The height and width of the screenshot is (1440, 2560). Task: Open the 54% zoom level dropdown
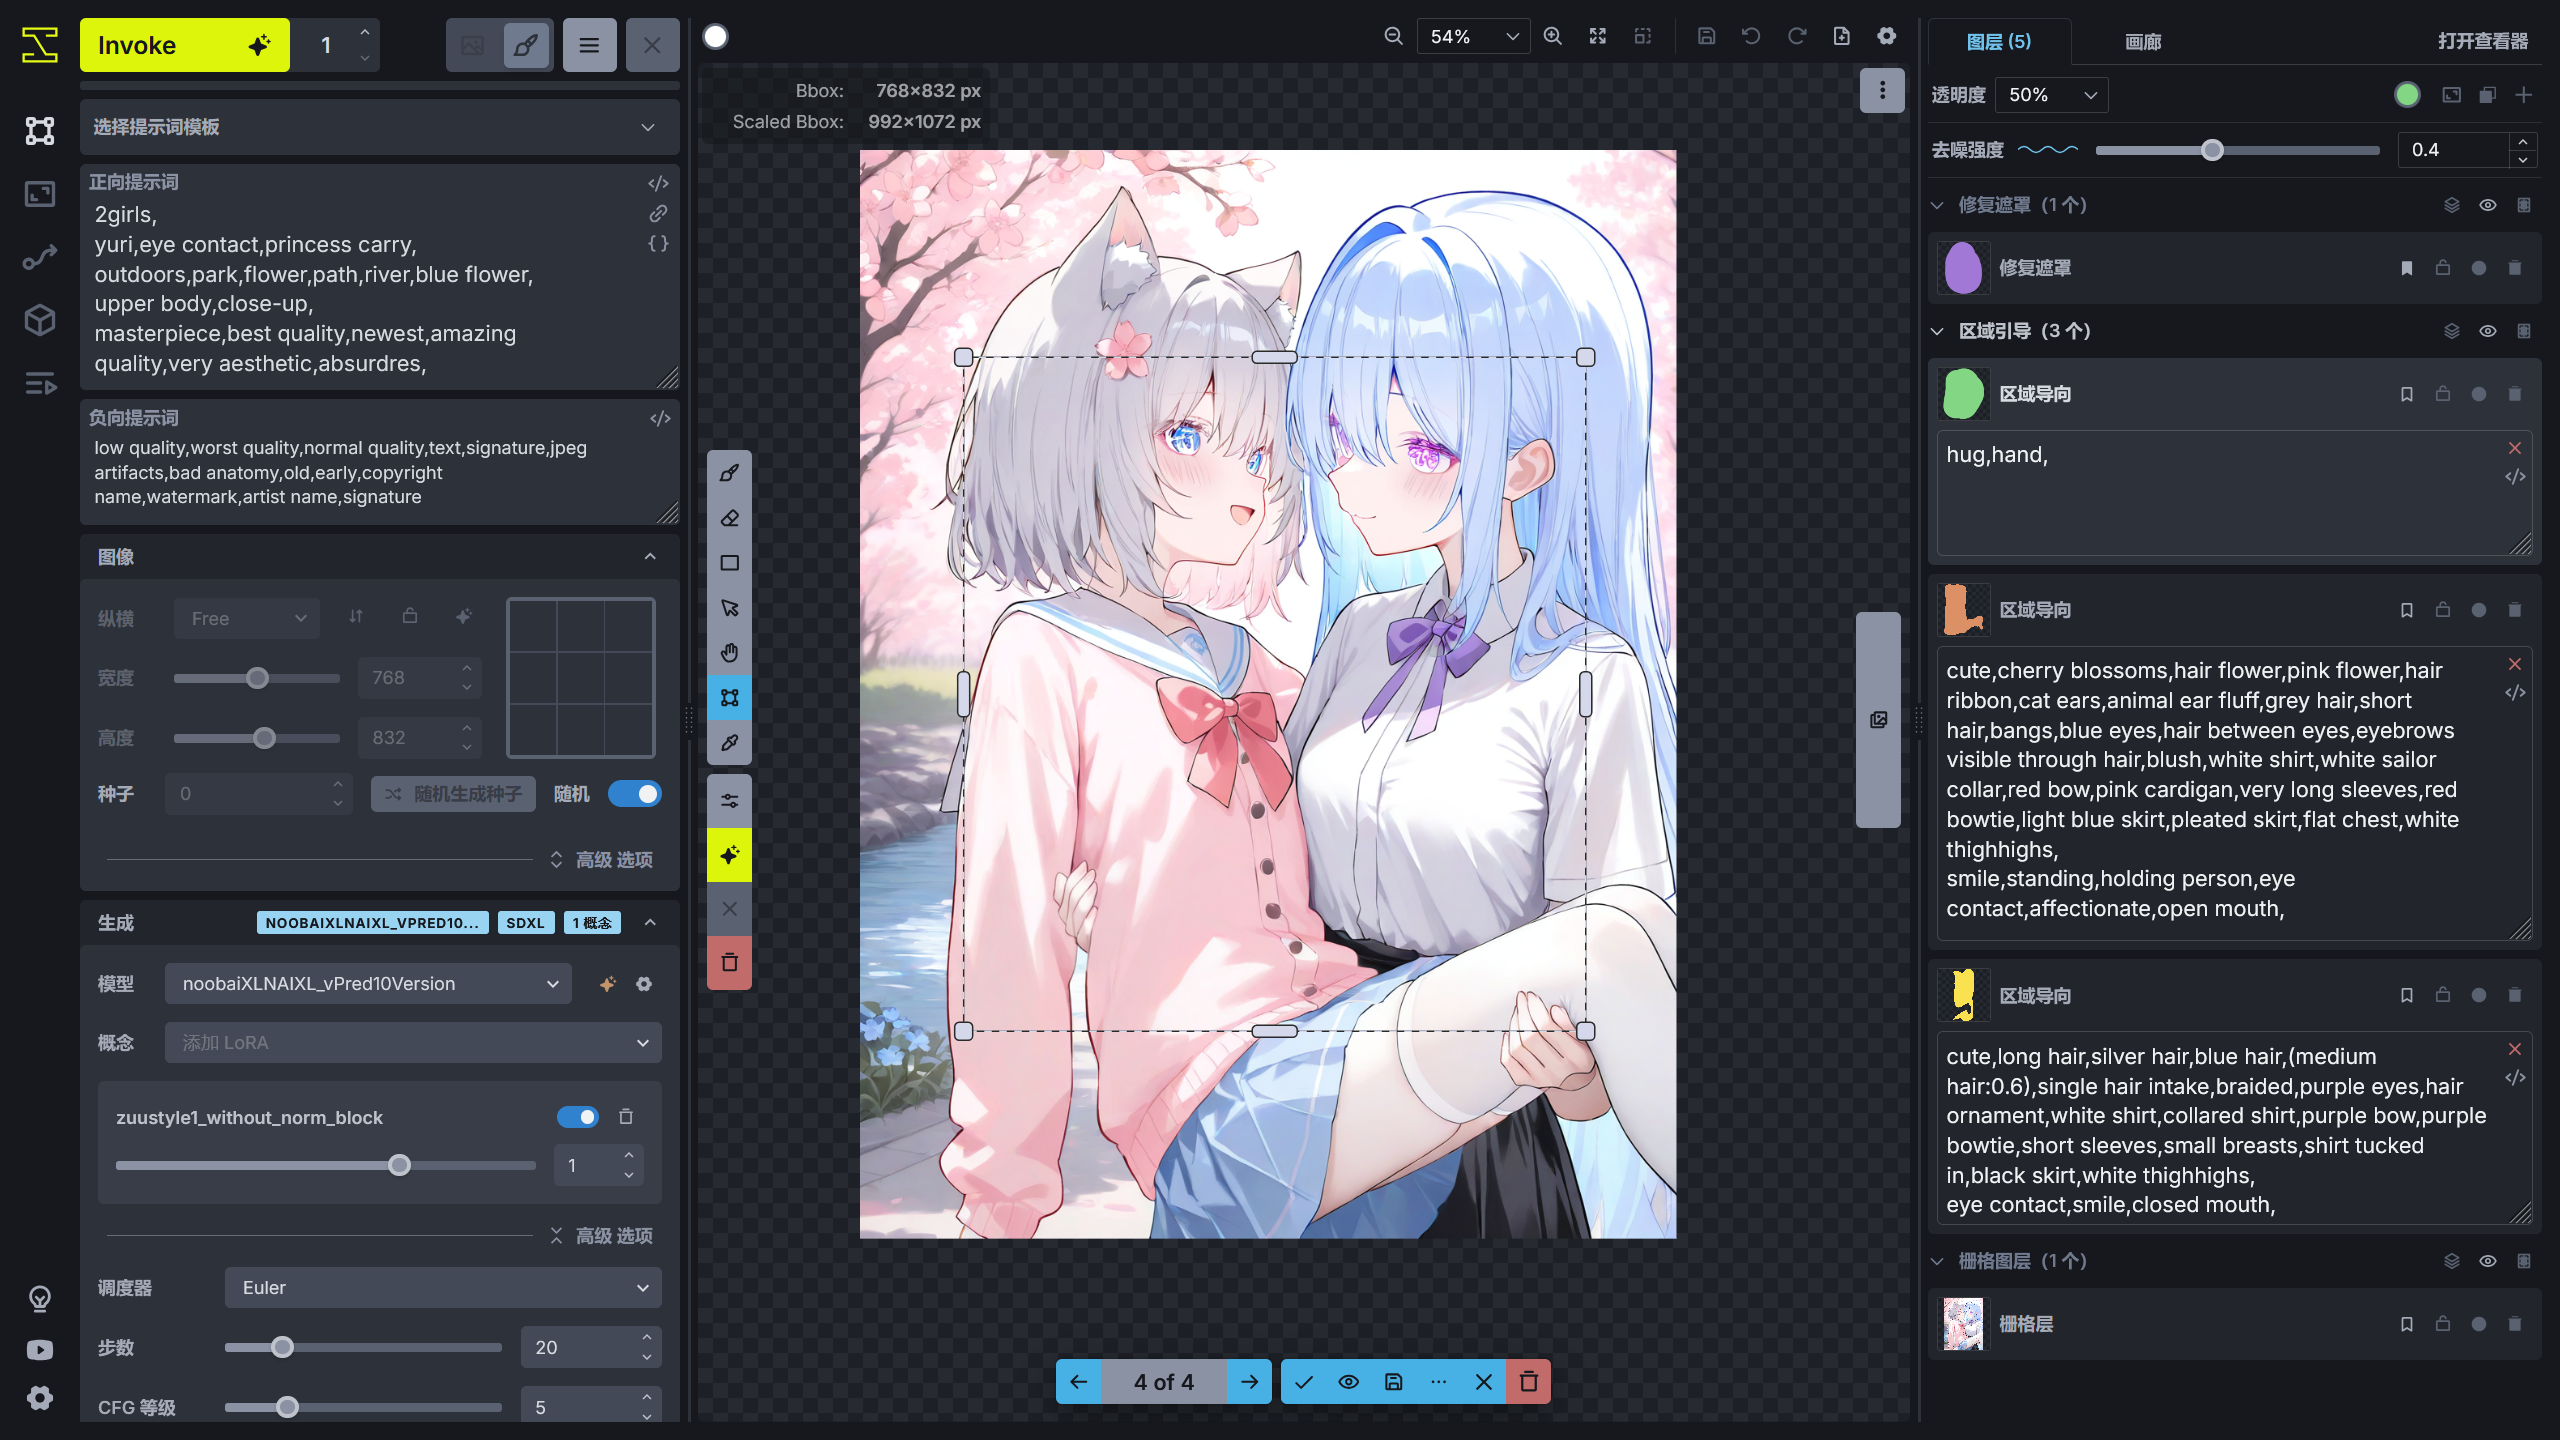[x=1471, y=36]
